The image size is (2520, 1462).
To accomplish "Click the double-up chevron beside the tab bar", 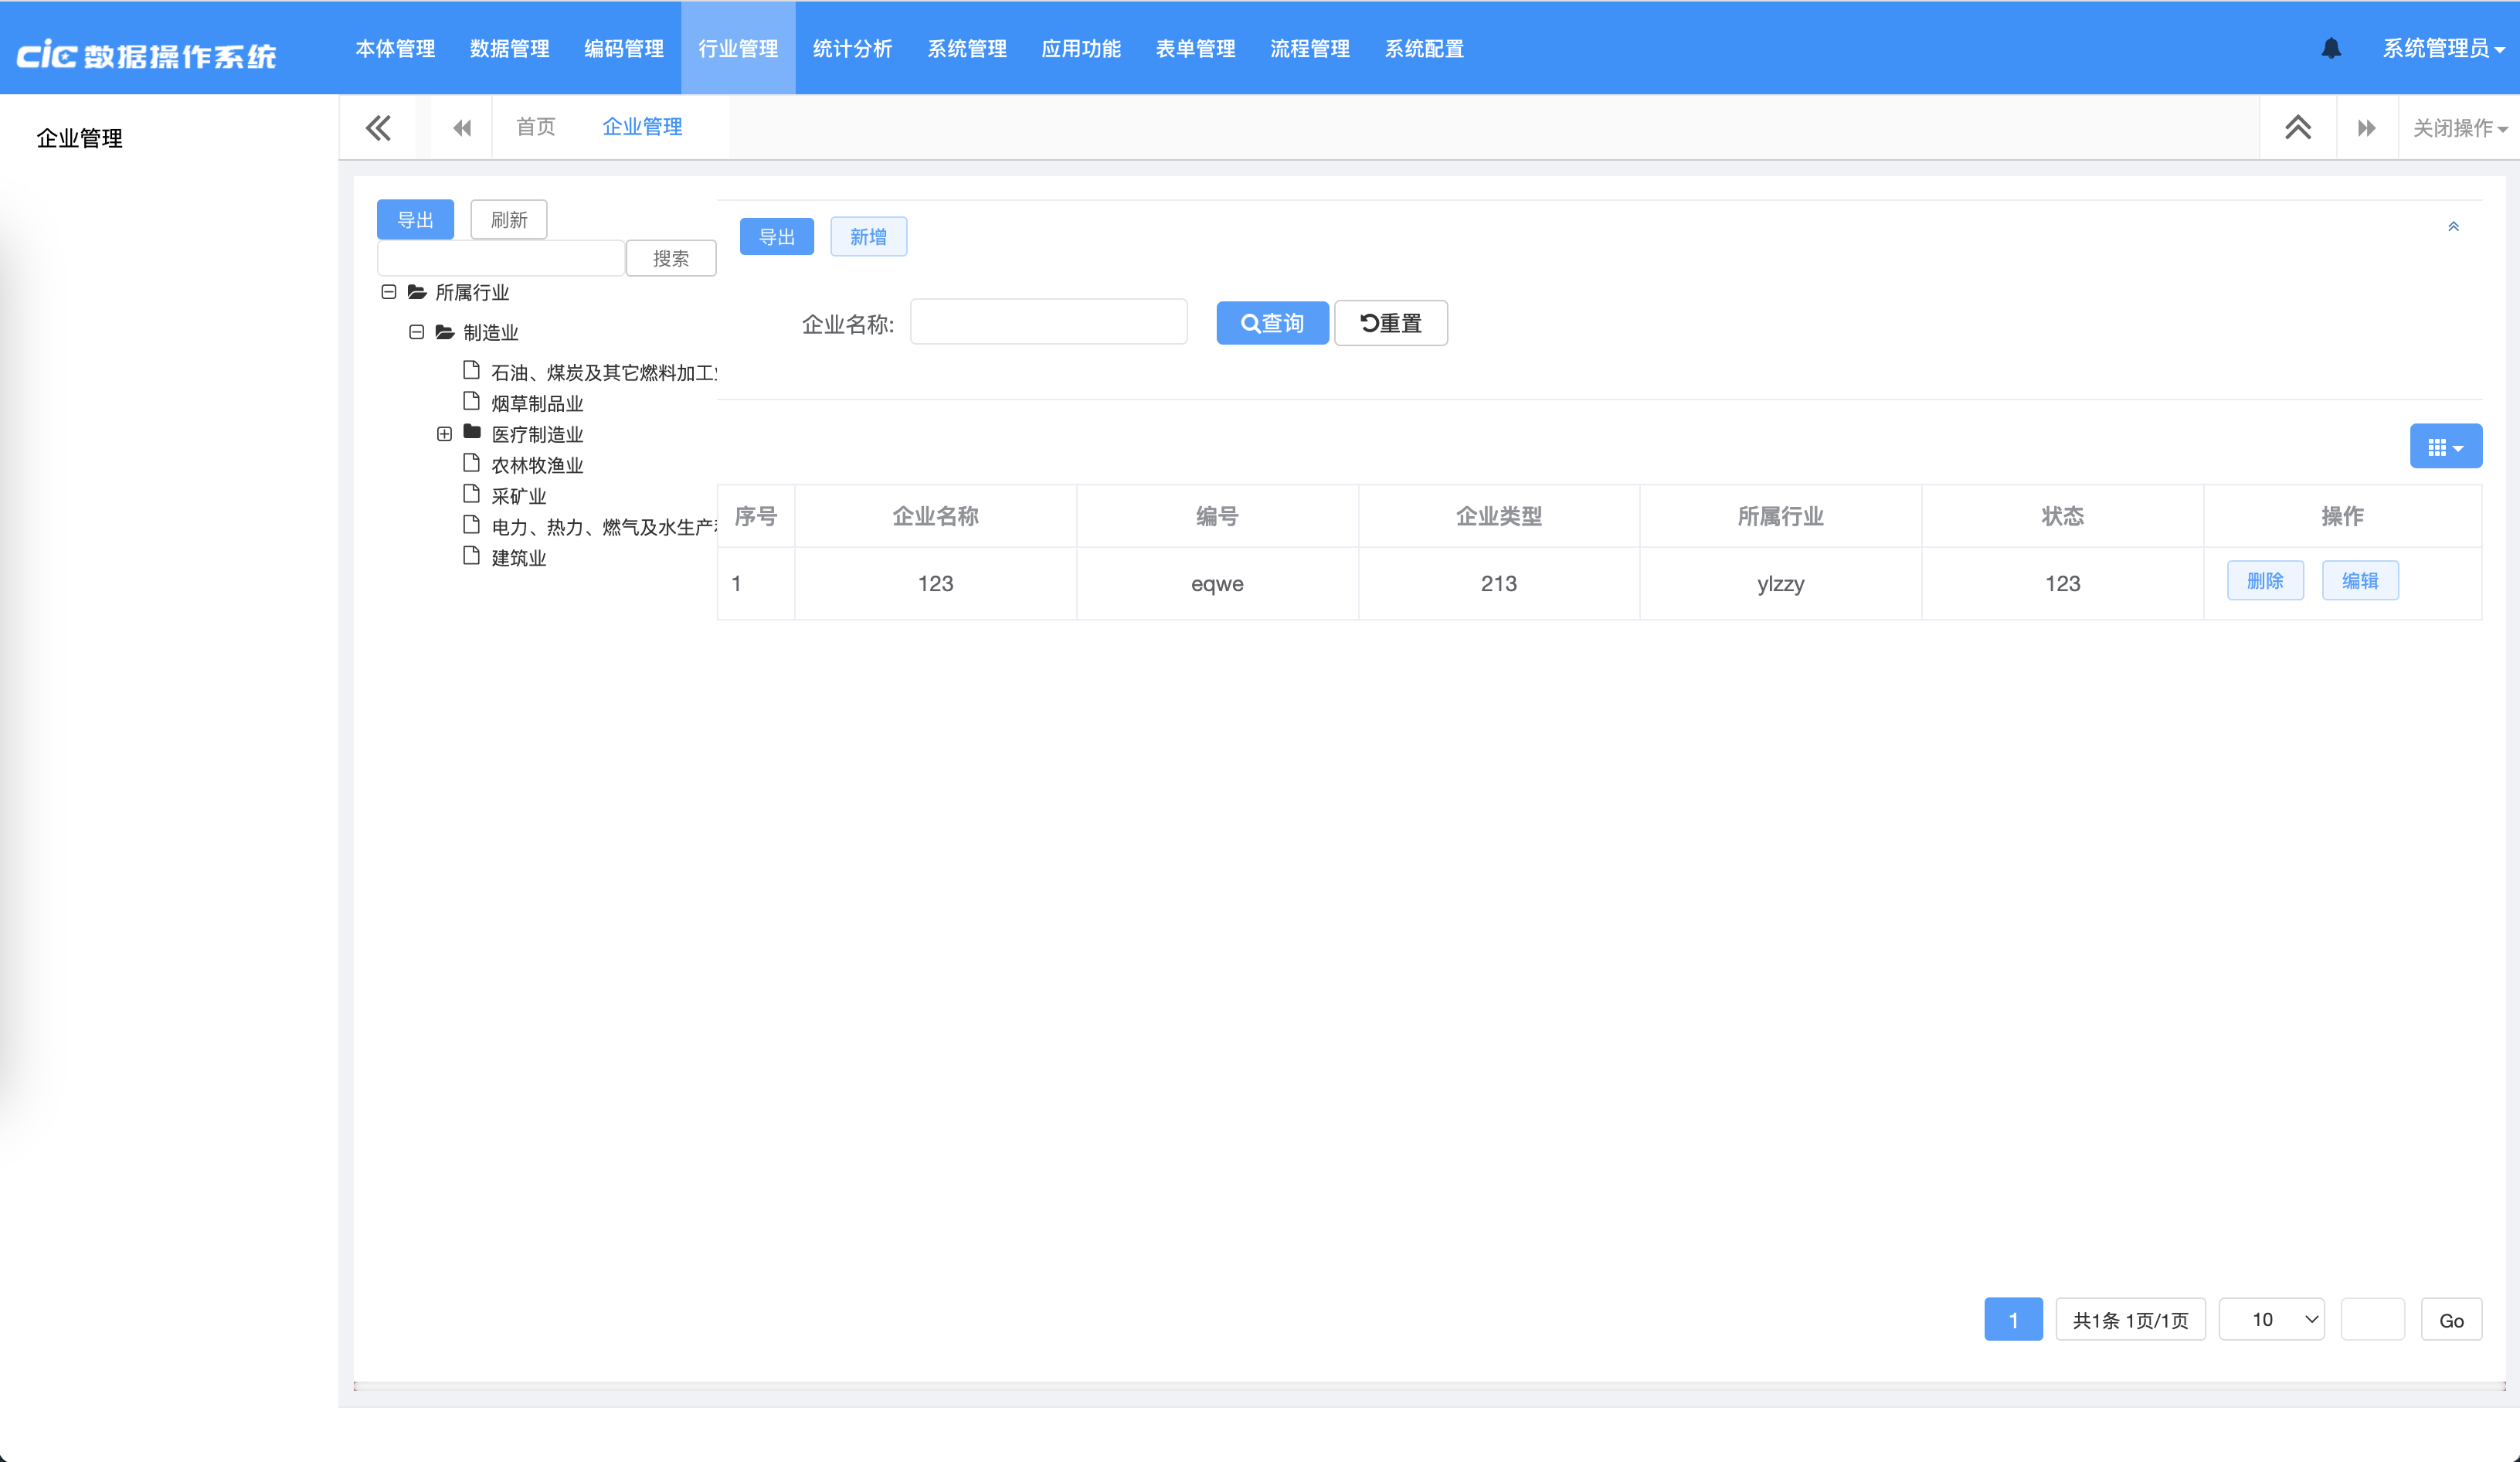I will click(x=2297, y=128).
